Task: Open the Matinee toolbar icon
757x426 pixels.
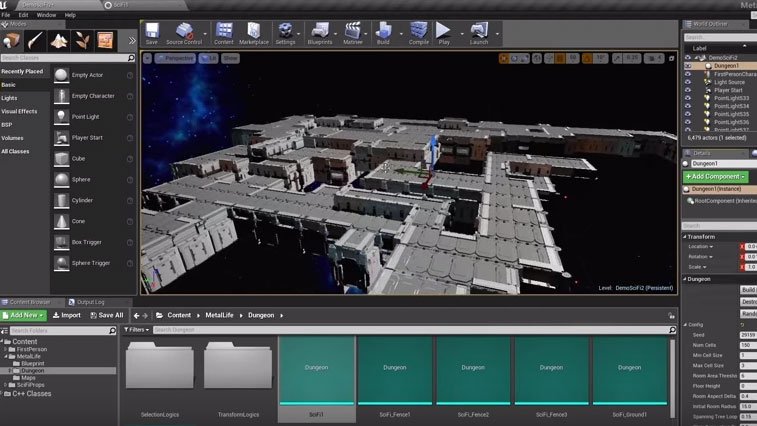Action: tap(353, 33)
